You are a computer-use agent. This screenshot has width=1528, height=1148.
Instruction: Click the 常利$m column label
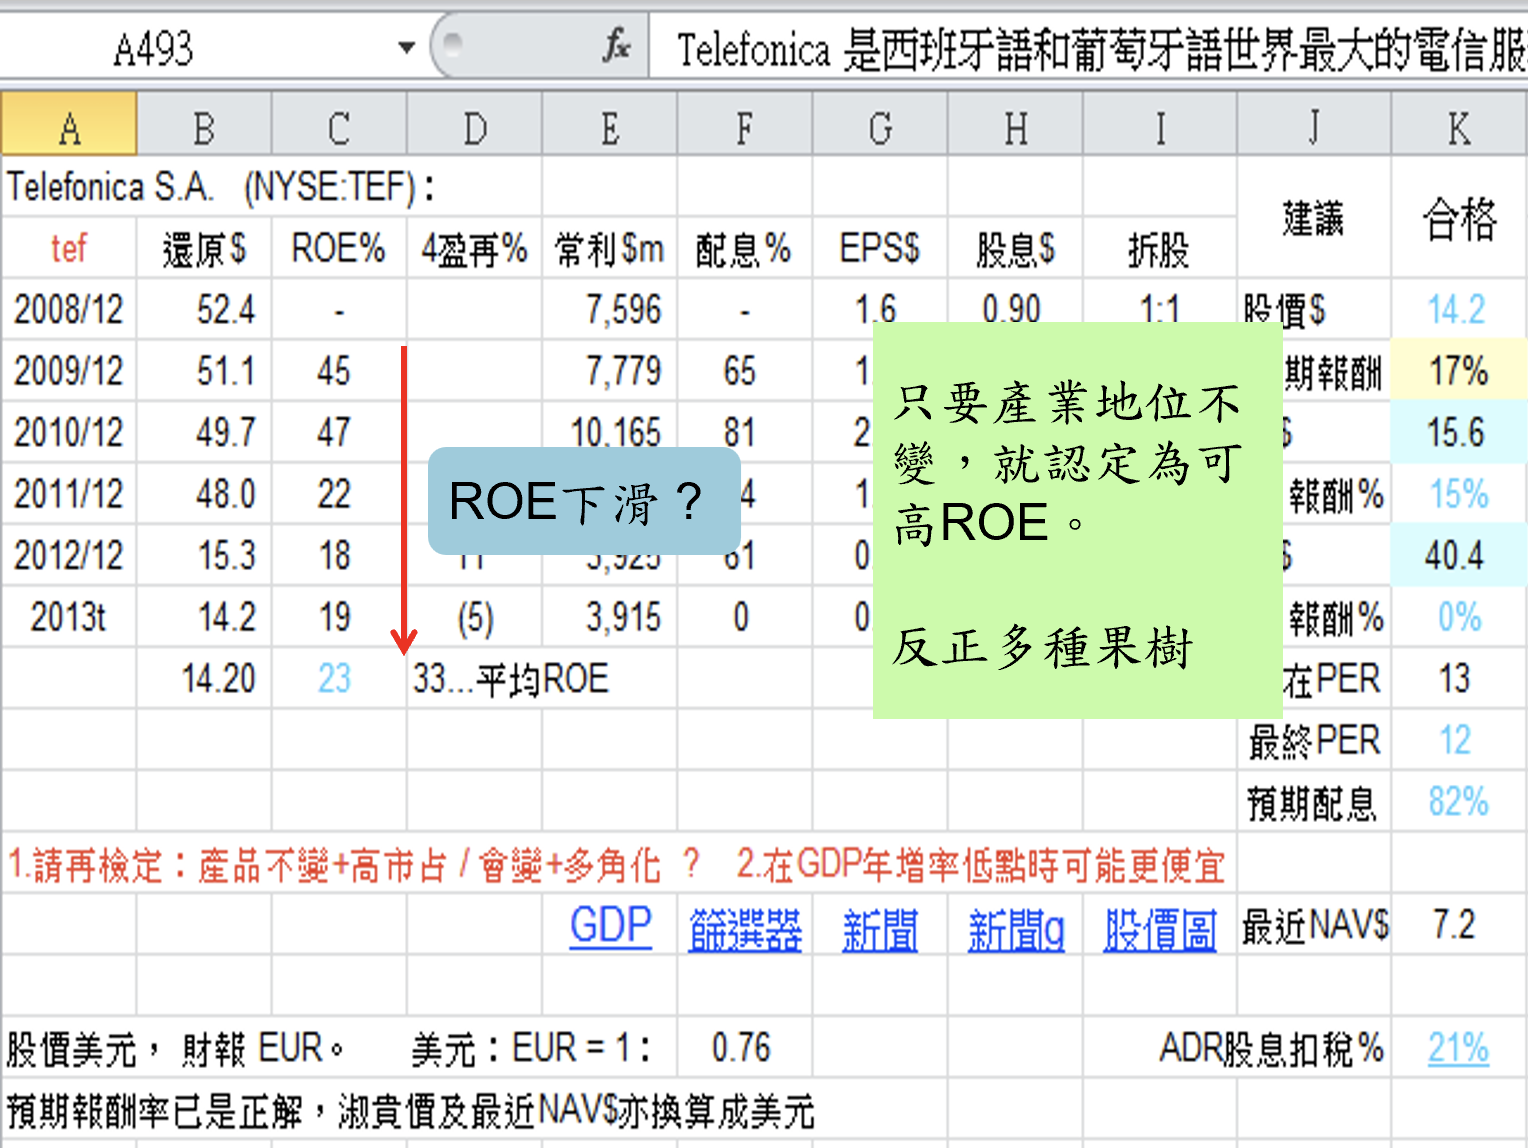610,249
